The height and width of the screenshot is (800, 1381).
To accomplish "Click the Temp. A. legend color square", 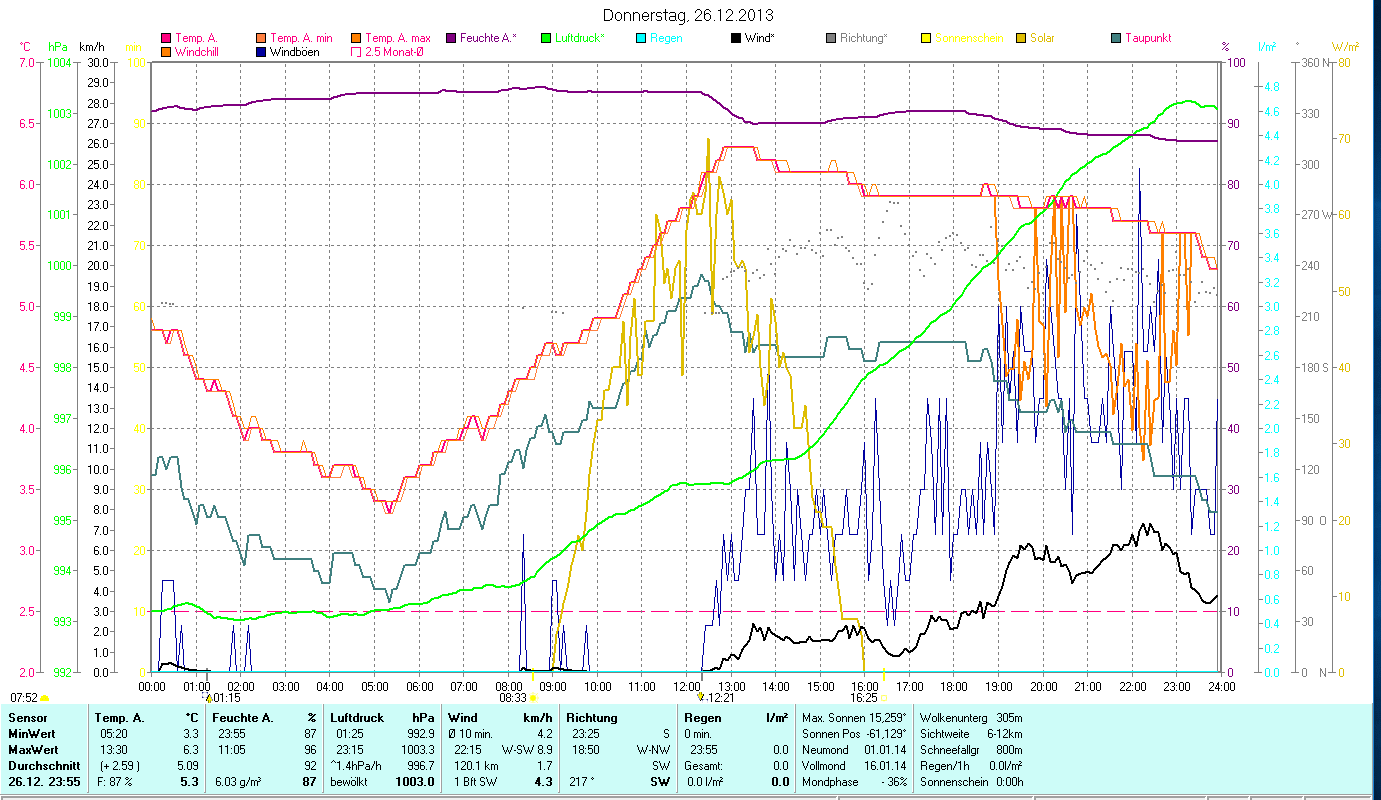I will click(x=166, y=38).
